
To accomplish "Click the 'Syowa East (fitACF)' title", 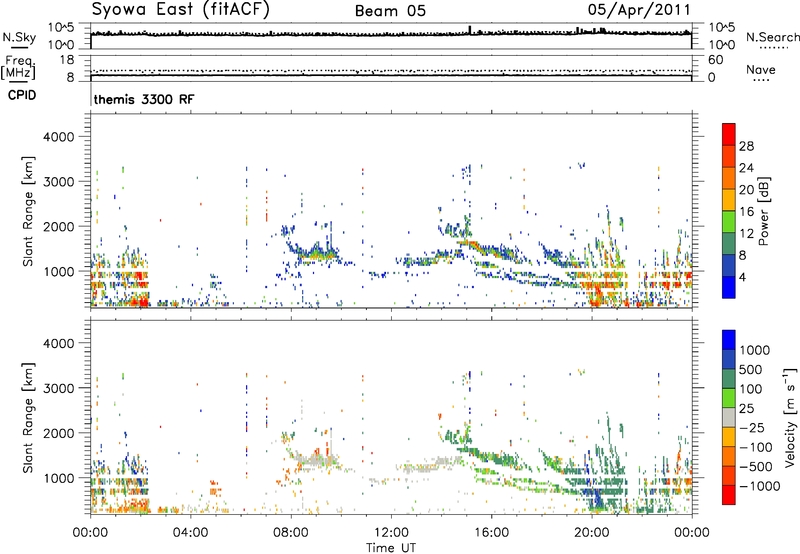I will (181, 10).
